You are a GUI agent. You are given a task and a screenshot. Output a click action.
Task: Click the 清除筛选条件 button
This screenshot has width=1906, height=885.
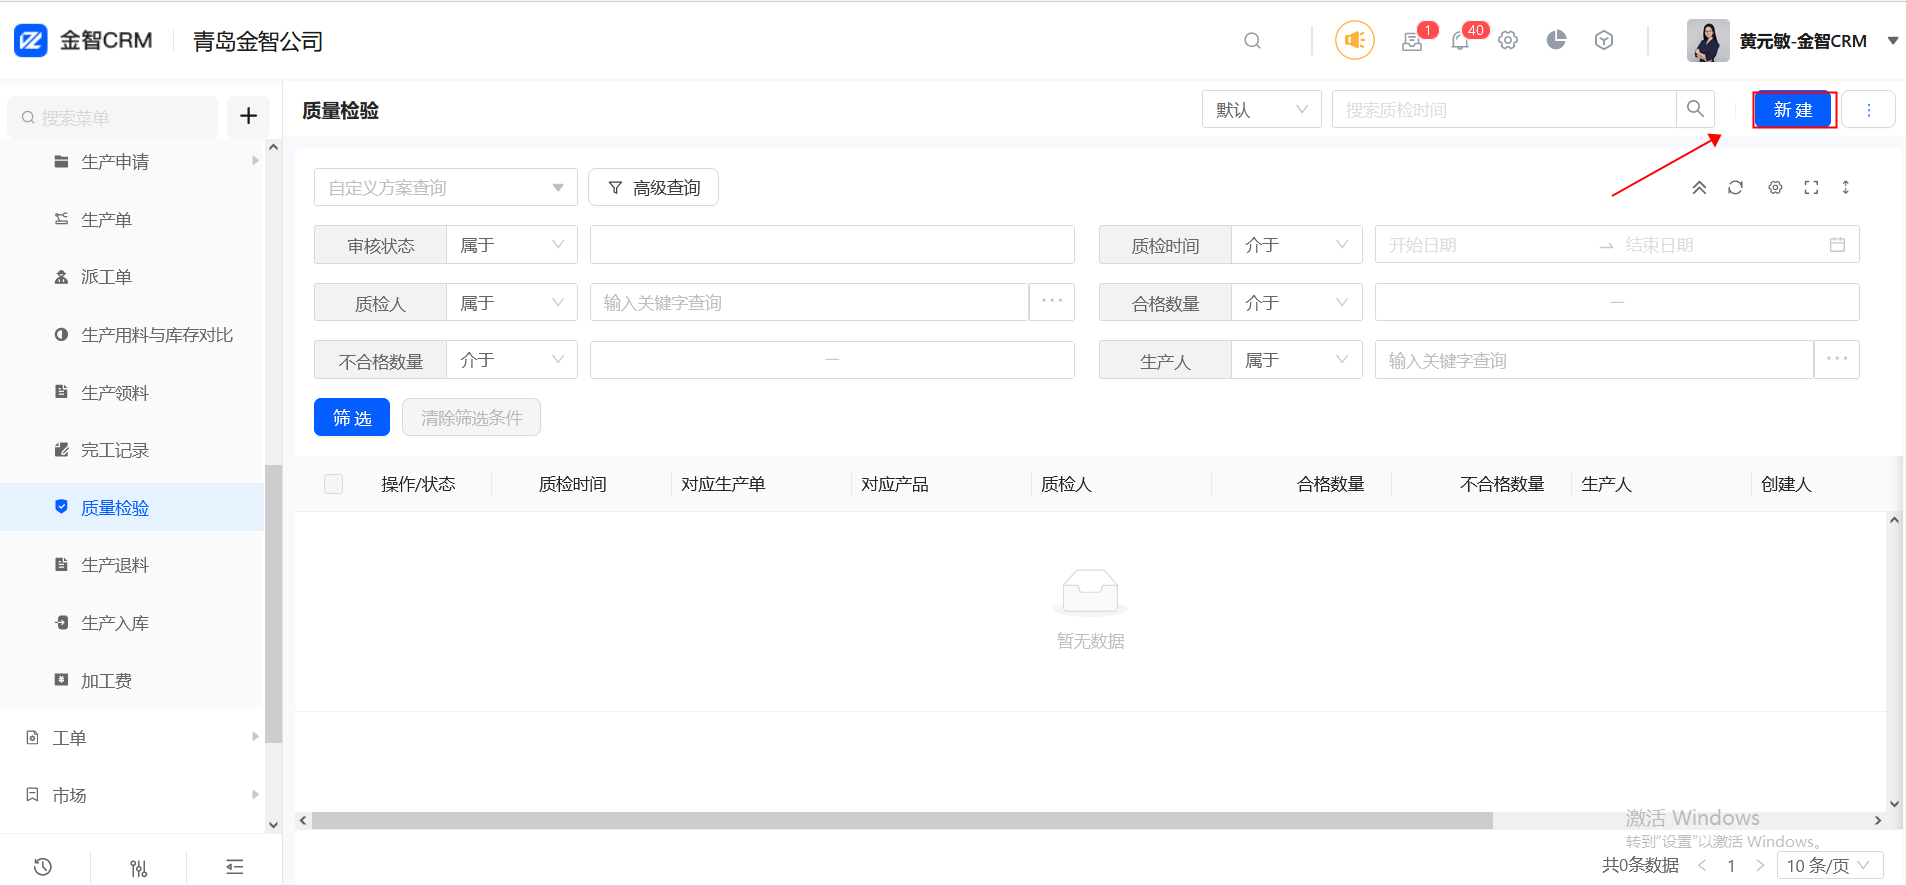click(471, 418)
